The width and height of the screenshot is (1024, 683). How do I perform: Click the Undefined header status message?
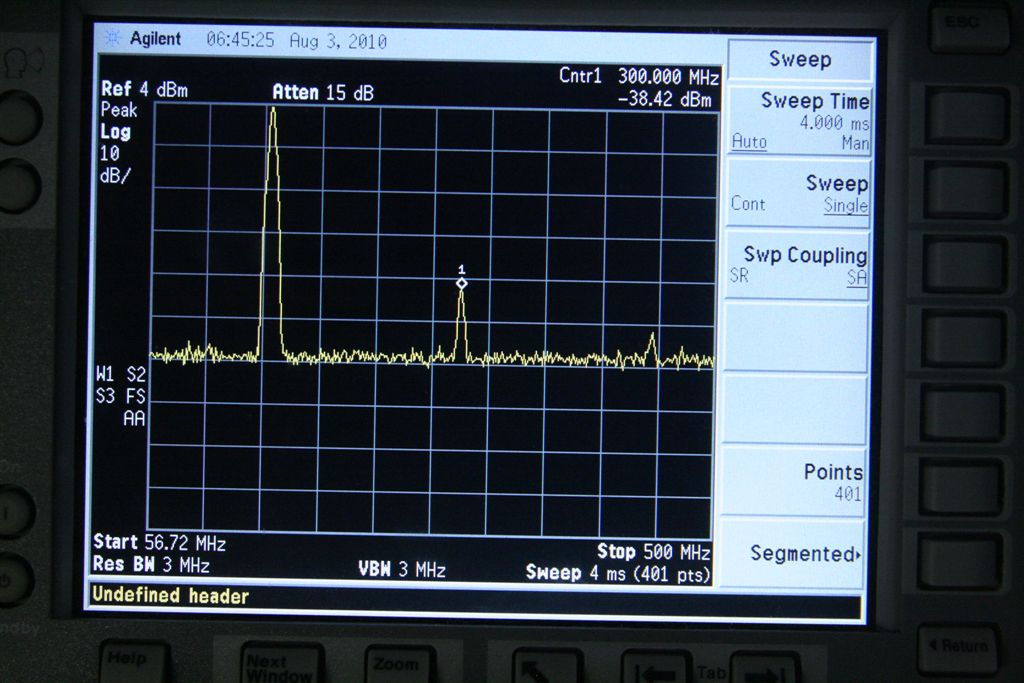pos(170,596)
